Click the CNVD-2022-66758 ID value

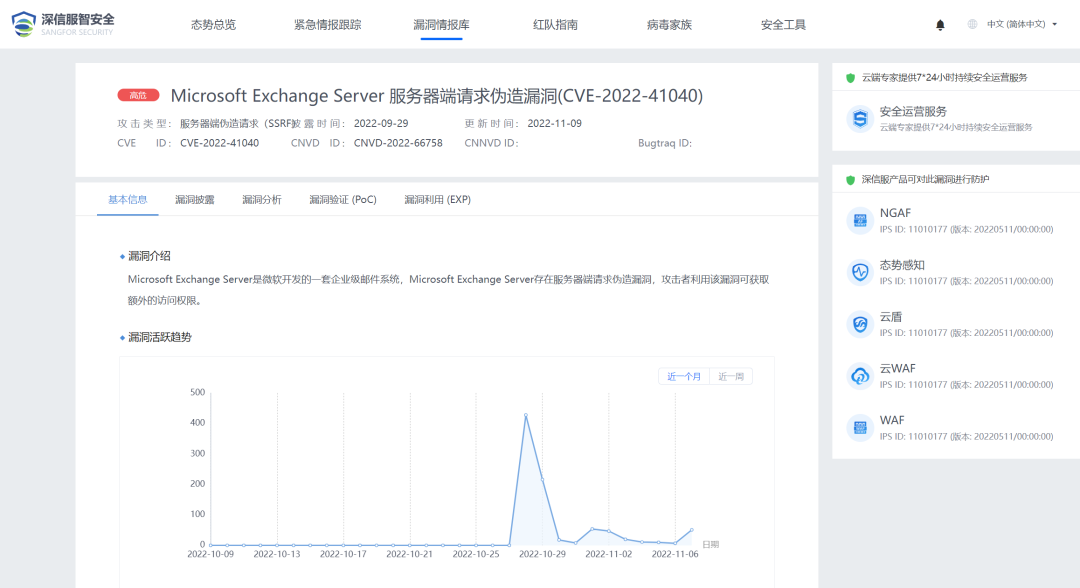click(398, 143)
